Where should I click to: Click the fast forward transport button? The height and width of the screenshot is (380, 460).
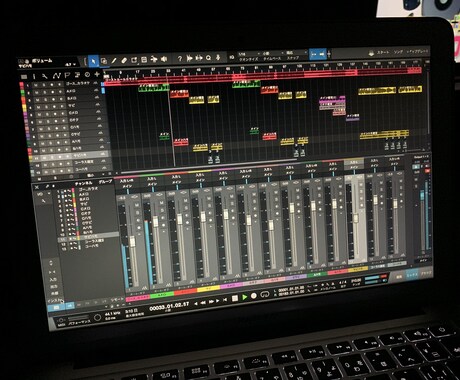click(x=211, y=301)
